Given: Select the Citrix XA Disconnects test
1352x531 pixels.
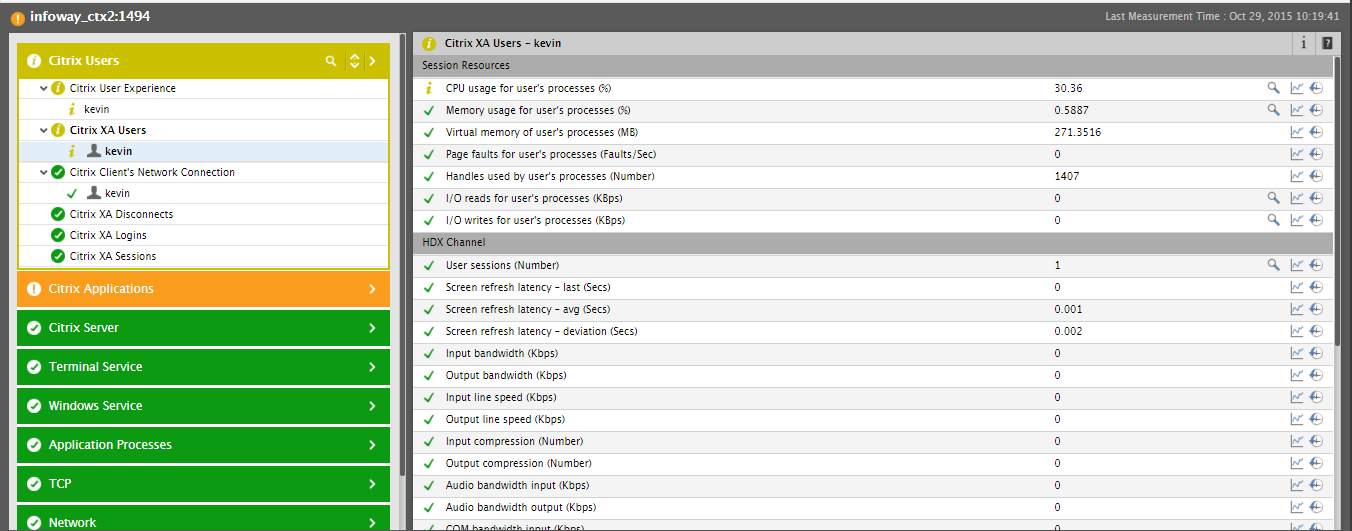Looking at the screenshot, I should click(x=121, y=214).
